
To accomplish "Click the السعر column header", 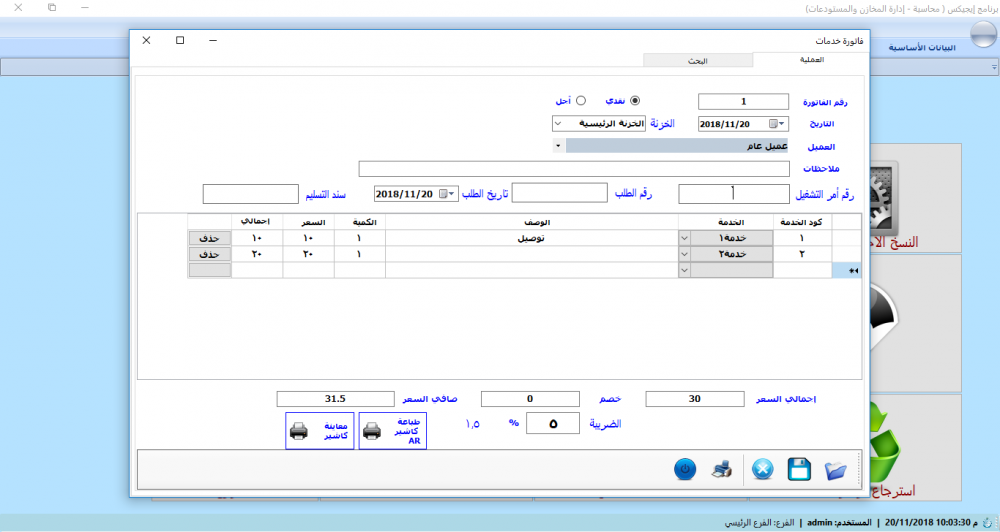I will click(309, 222).
